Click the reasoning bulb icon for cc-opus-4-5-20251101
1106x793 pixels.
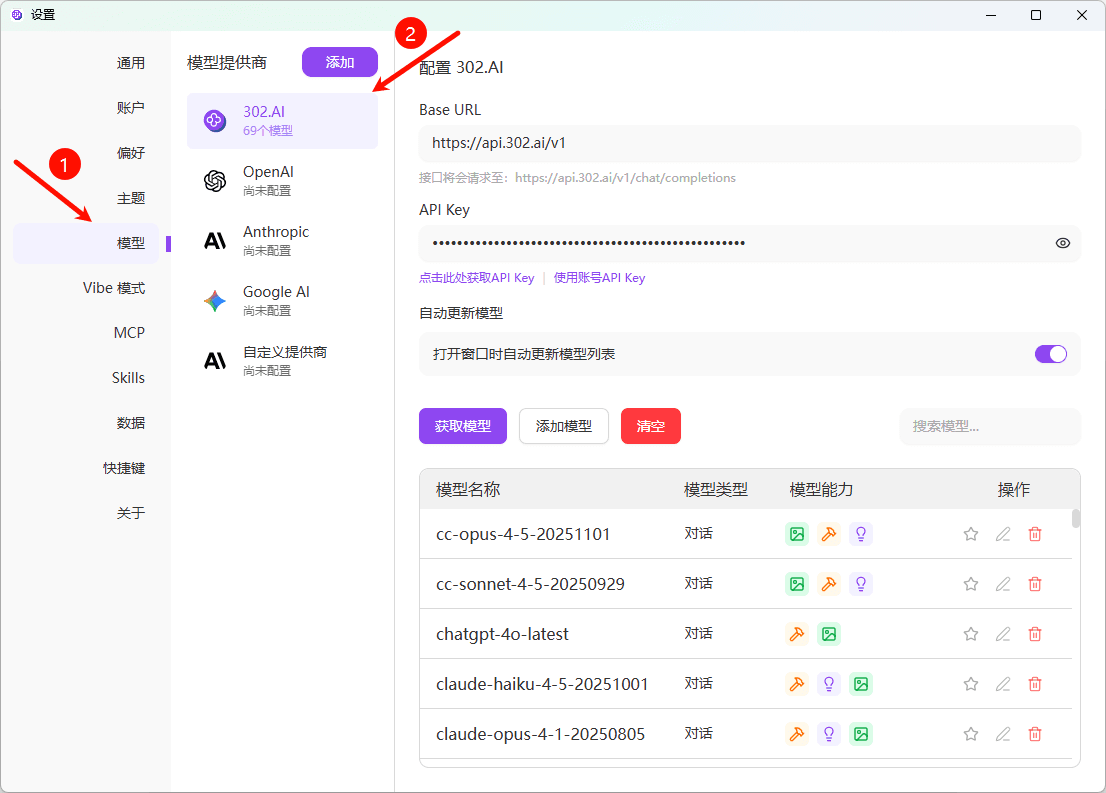tap(861, 534)
